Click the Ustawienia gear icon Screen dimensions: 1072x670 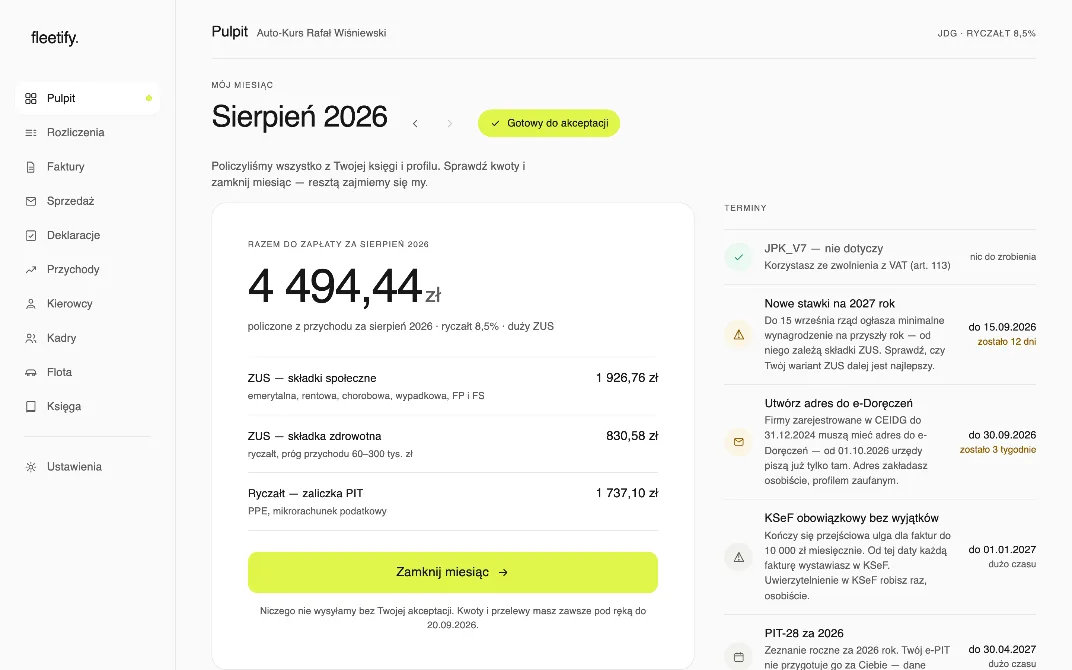(31, 467)
